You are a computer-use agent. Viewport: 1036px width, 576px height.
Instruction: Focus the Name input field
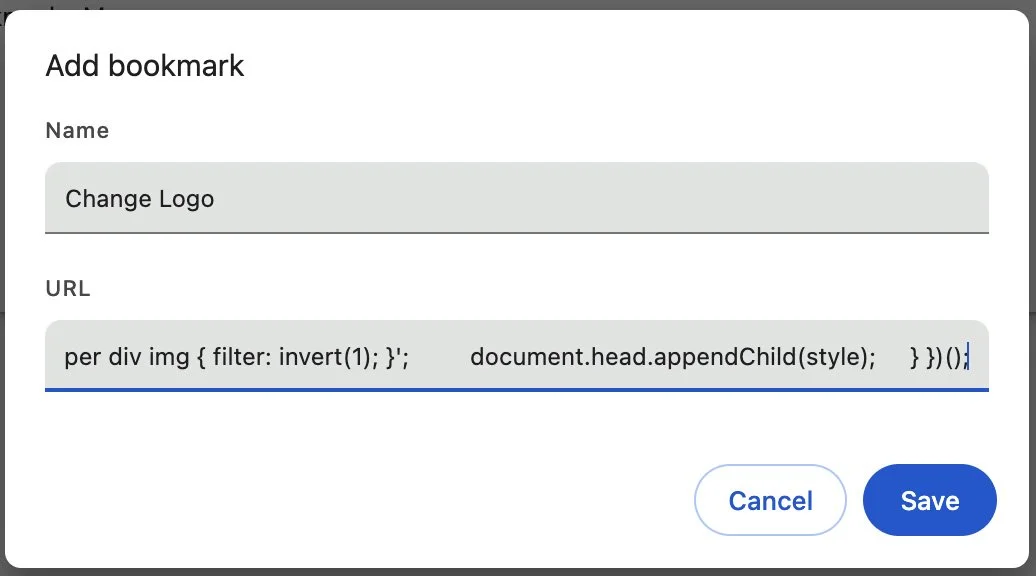[x=517, y=198]
